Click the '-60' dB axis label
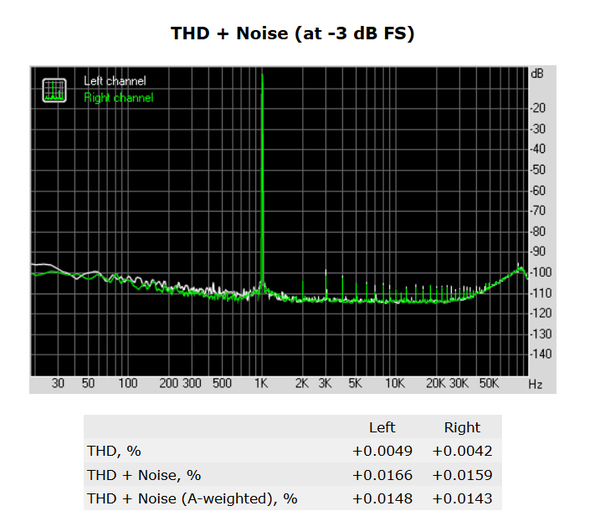This screenshot has height=521, width=600. pos(538,190)
